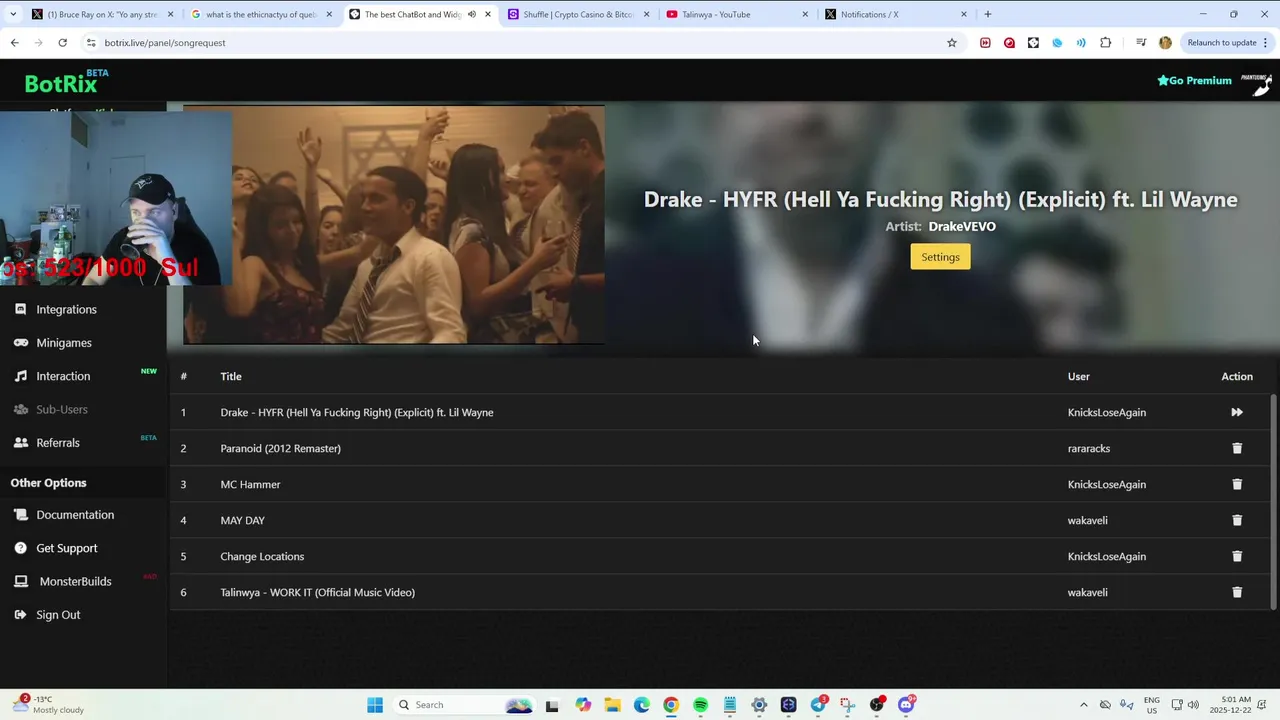Open Discord from the taskbar

(906, 705)
